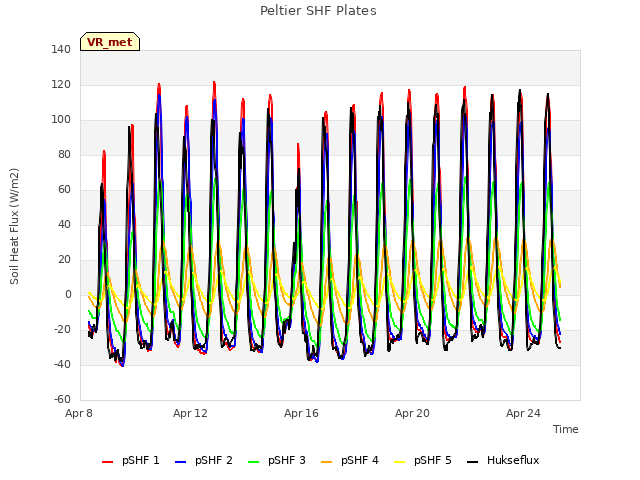640x480 pixels.
Task: Click the Peltier SHF Plates chart title
Action: click(x=318, y=11)
